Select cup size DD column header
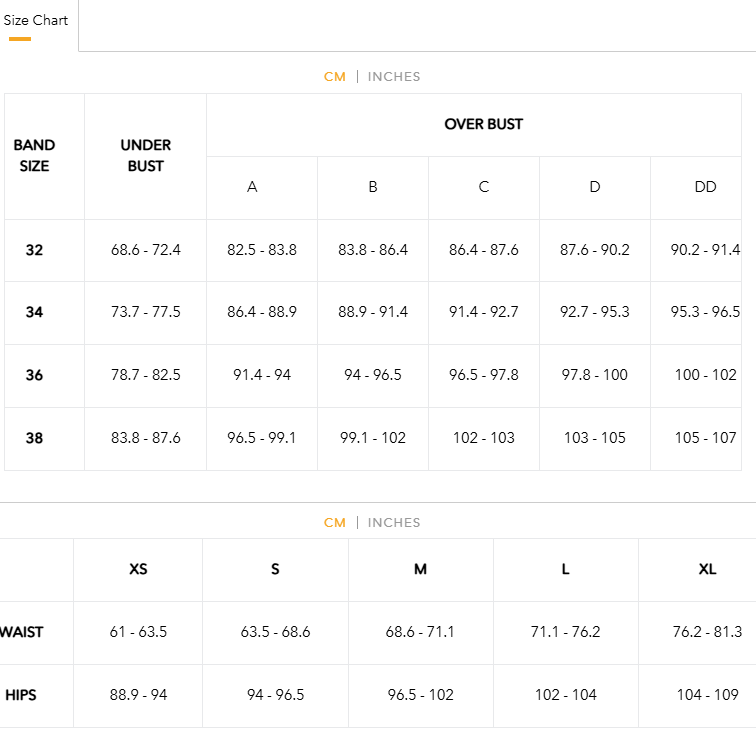 pyautogui.click(x=705, y=187)
